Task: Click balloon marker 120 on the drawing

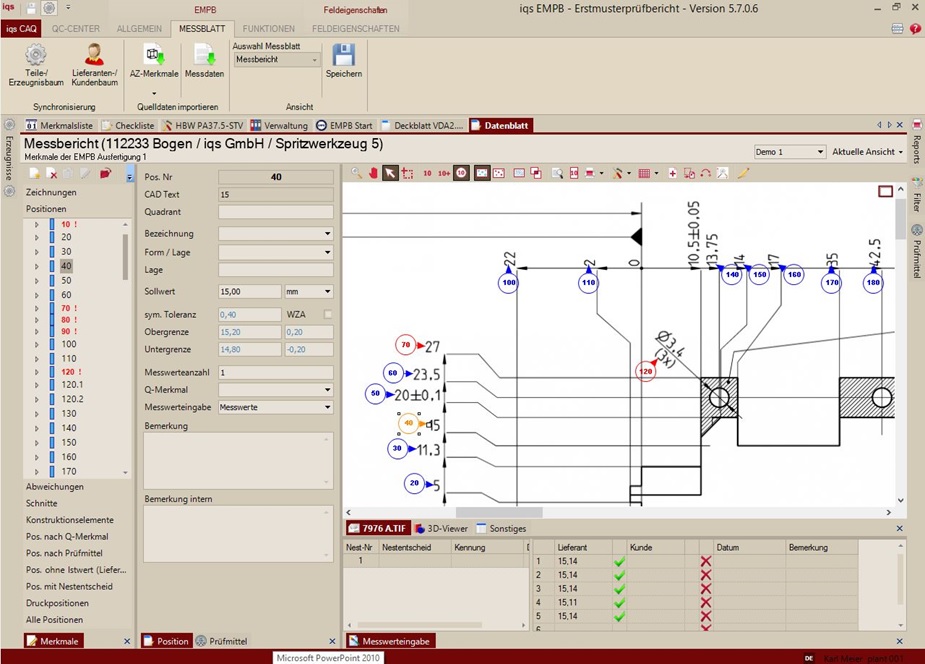Action: point(646,372)
